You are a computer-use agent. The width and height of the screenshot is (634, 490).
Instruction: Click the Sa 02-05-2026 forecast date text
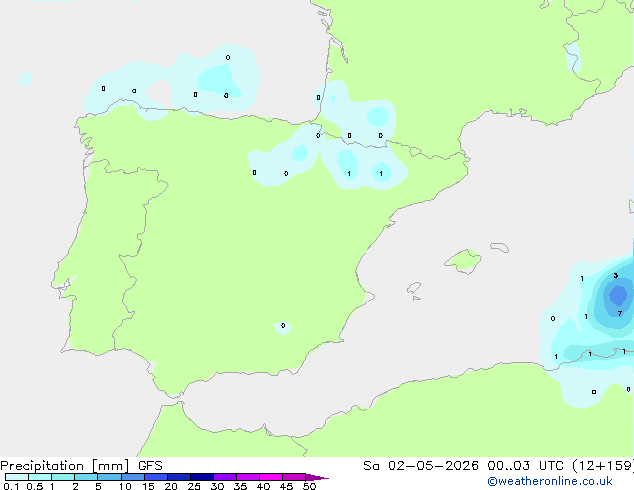(x=421, y=466)
